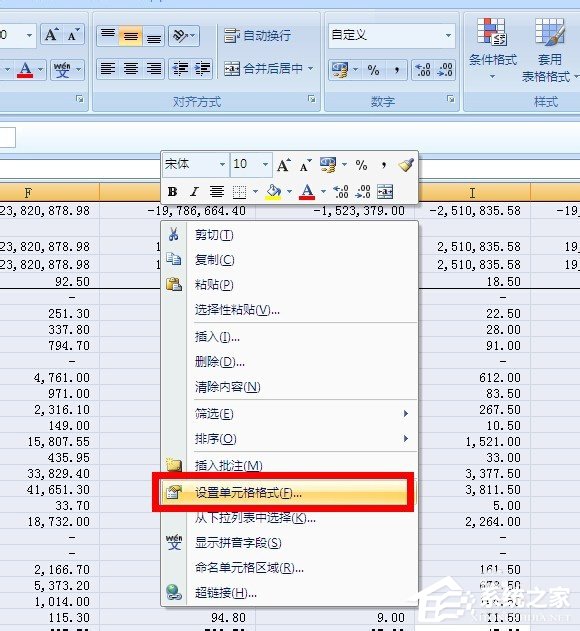This screenshot has width=580, height=631.
Task: Align text left in ribbon
Action: pos(108,69)
